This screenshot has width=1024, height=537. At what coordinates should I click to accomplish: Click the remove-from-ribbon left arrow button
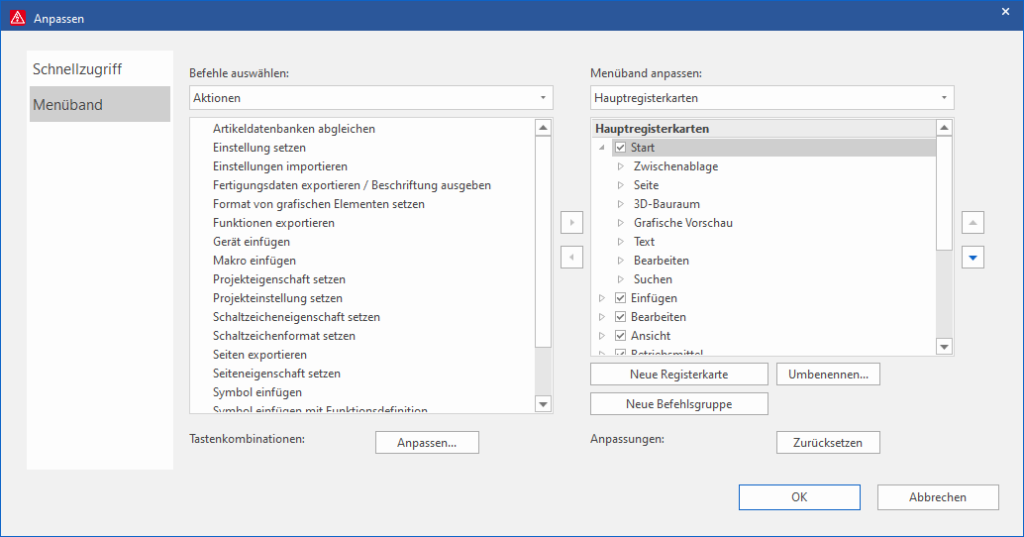point(570,258)
